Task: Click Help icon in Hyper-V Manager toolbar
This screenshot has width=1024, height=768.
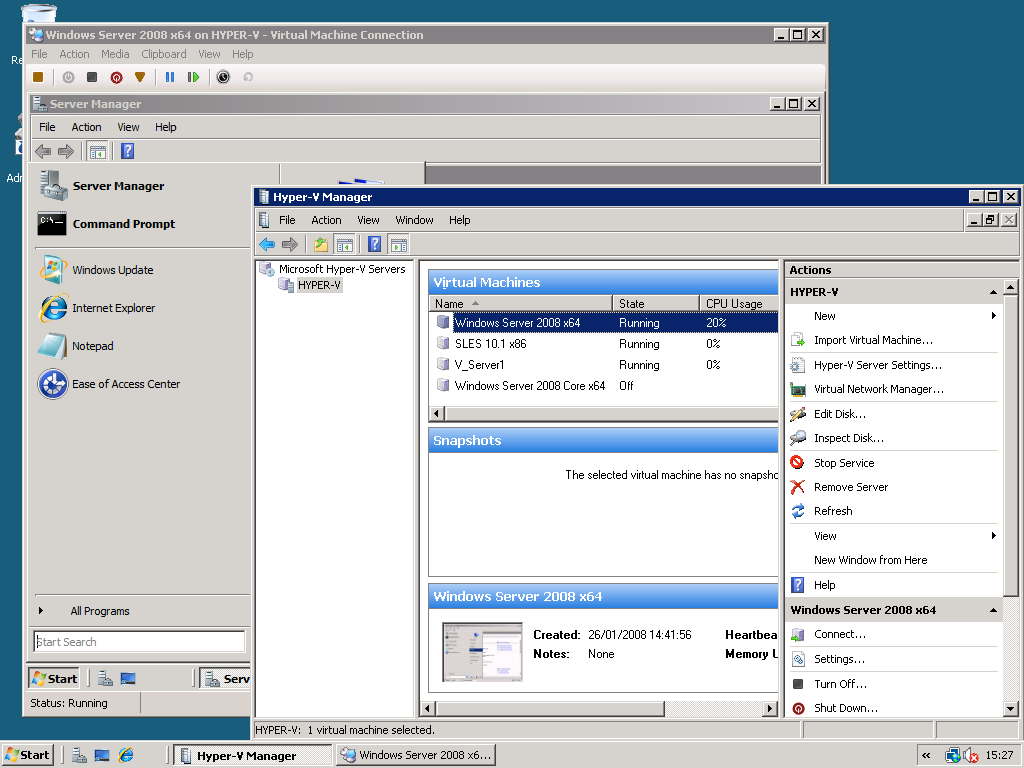Action: click(x=374, y=244)
